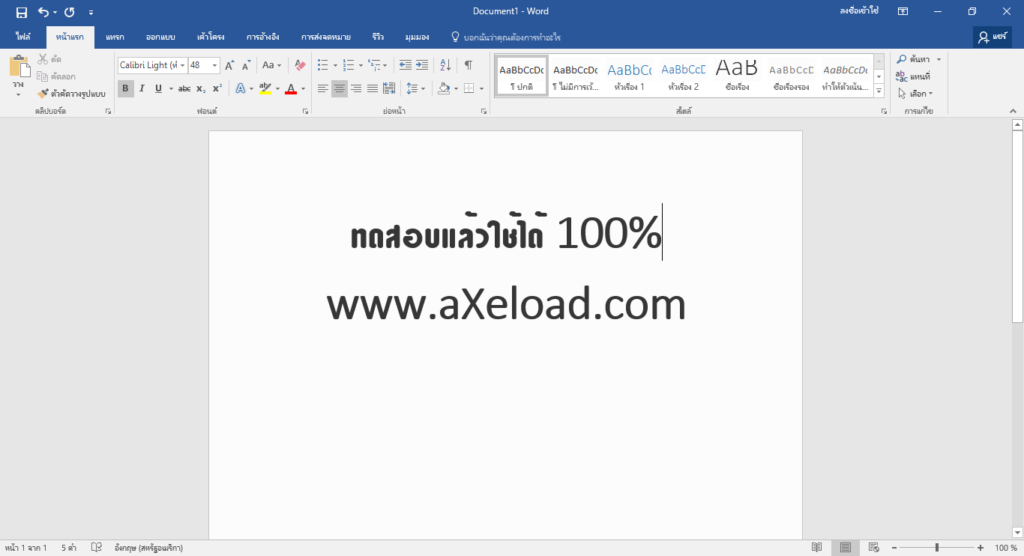Image resolution: width=1024 pixels, height=556 pixels.
Task: Switch to the การอ้างอิง (References) tab
Action: (263, 37)
